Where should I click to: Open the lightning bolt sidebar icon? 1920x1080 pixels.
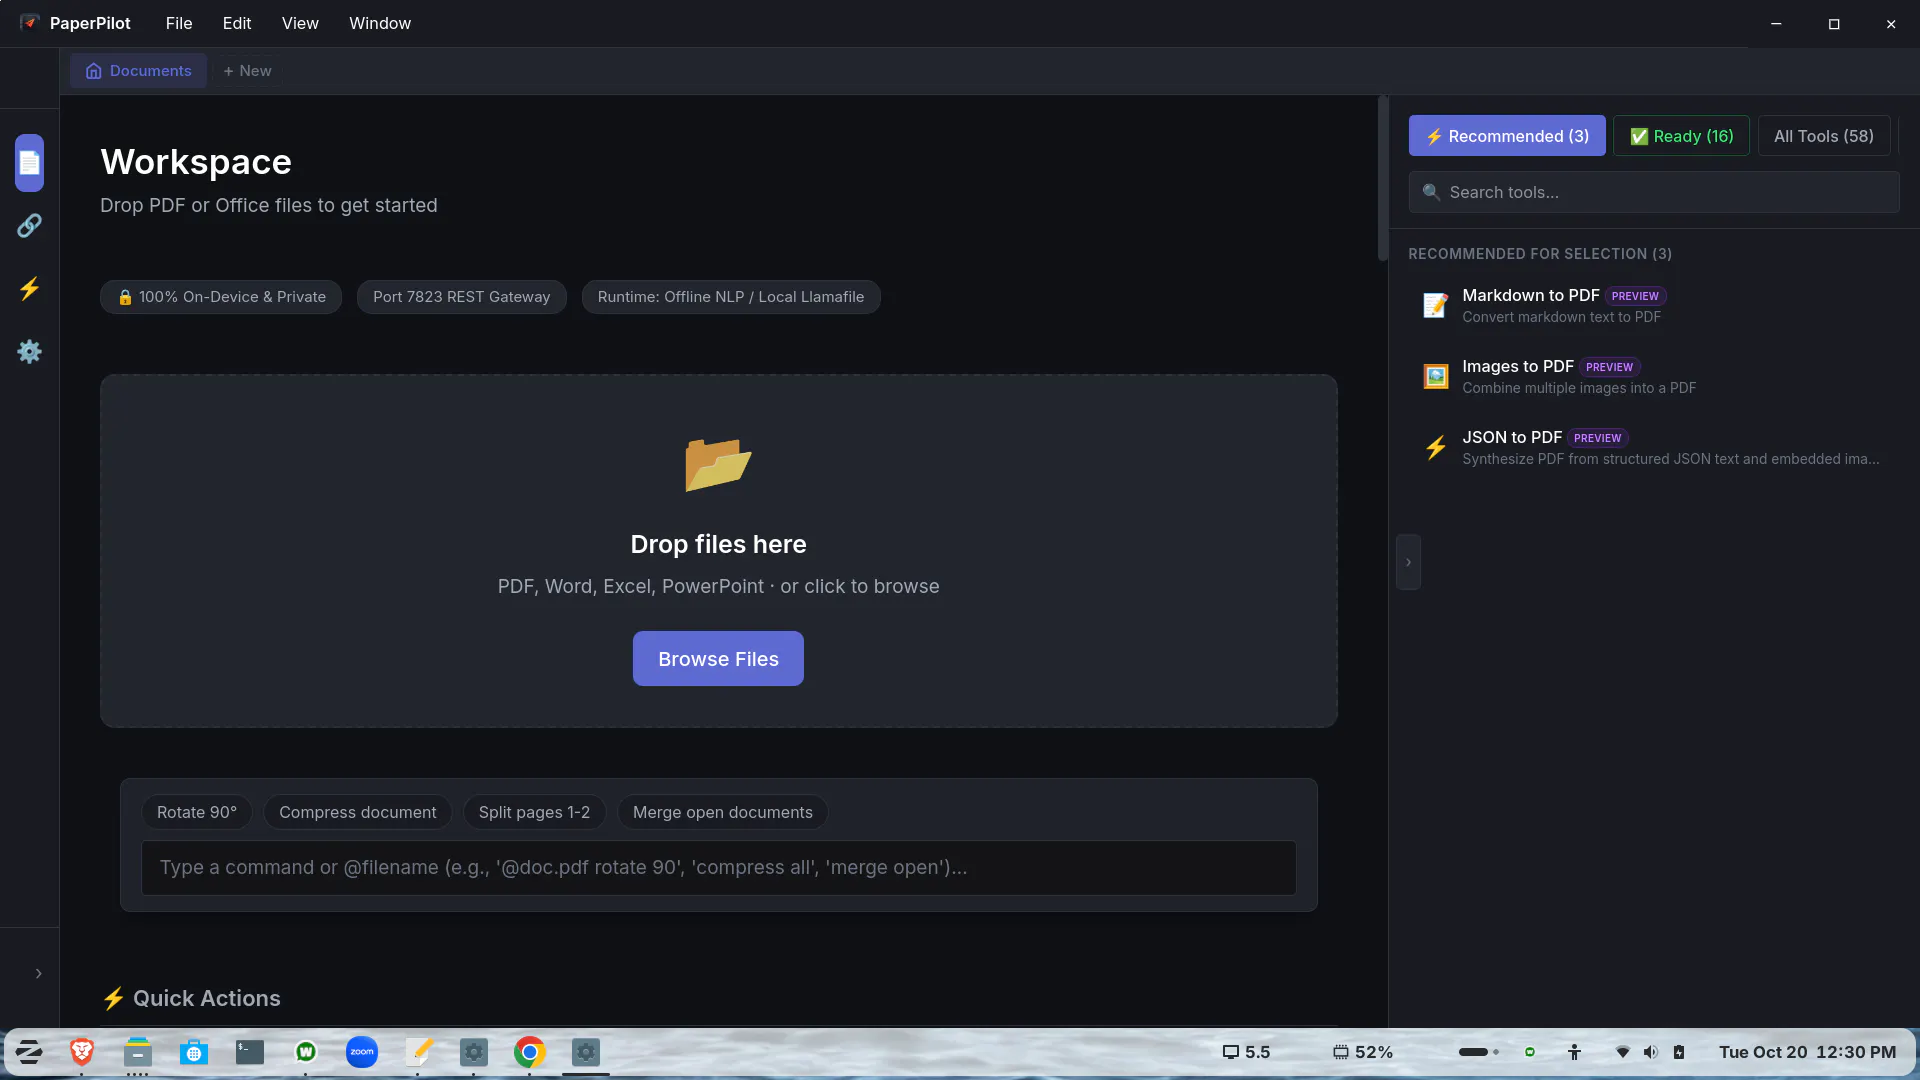tap(29, 289)
